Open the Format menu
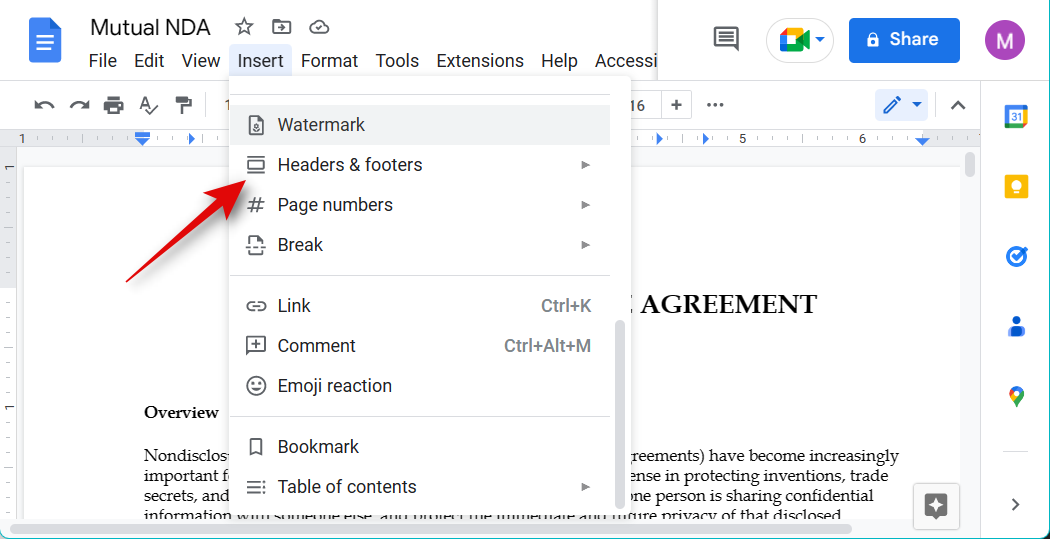Screen dimensions: 1050x539 [329, 61]
